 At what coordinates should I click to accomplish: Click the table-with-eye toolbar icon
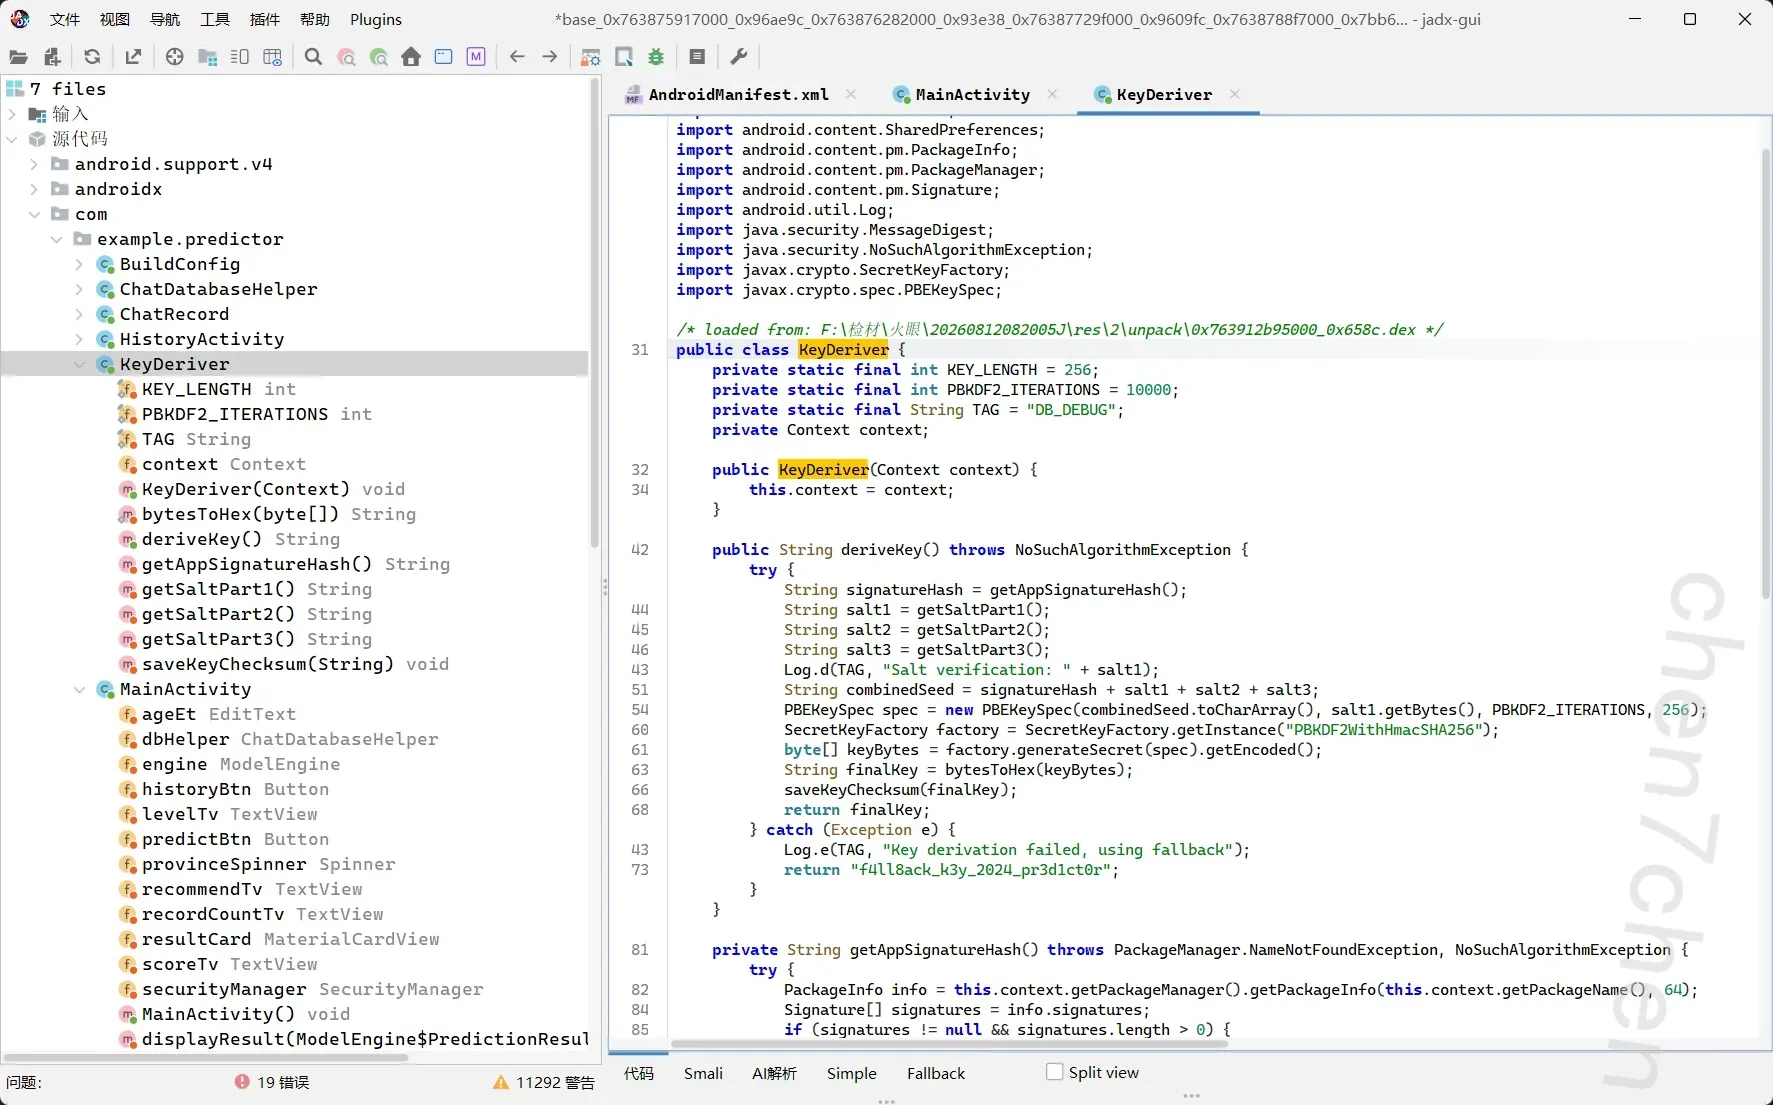tap(272, 57)
